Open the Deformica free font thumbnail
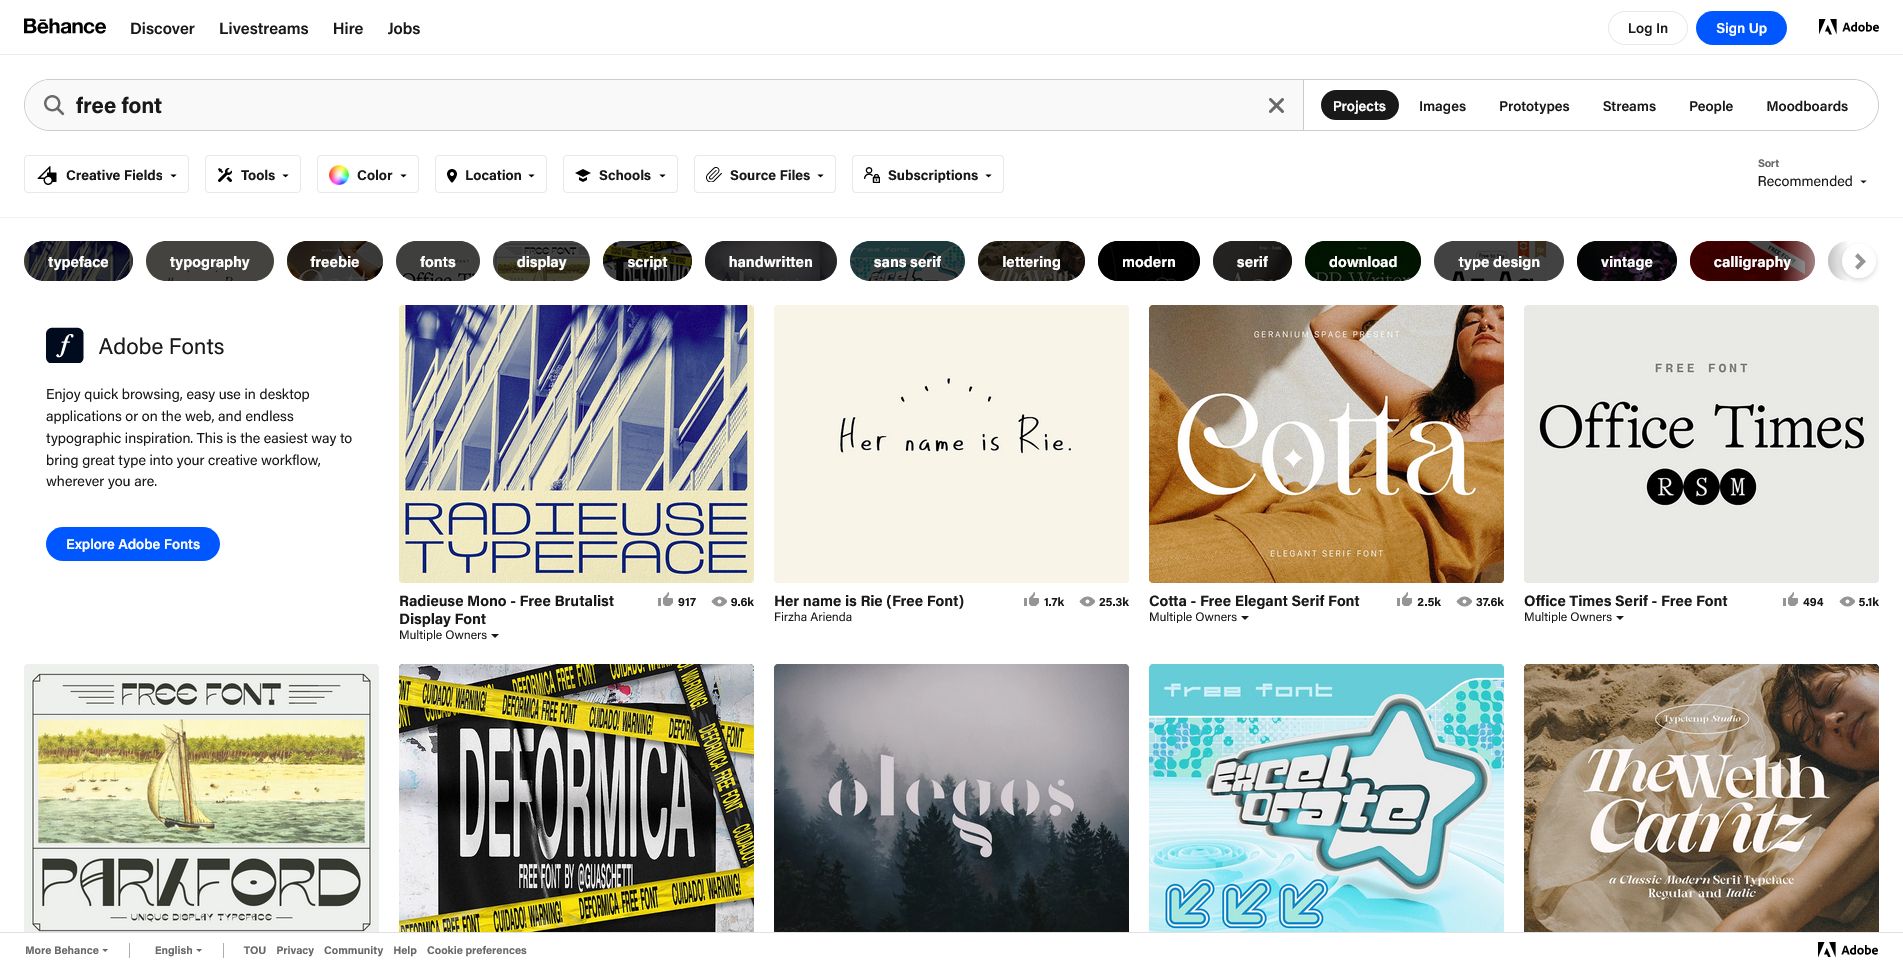Viewport: 1903px width, 965px height. click(576, 798)
